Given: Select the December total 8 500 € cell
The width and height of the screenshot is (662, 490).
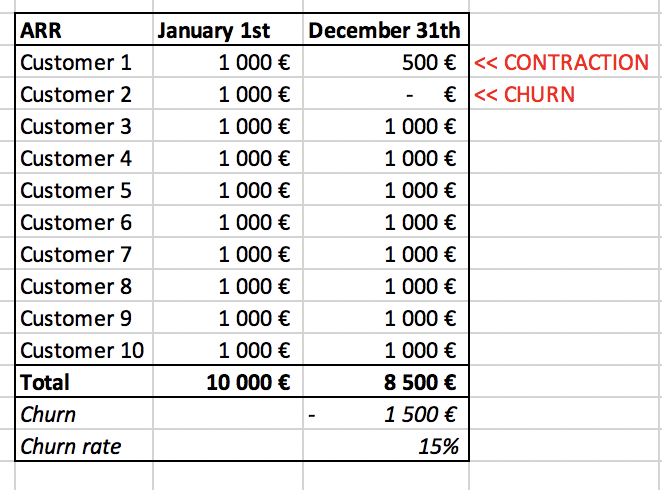Looking at the screenshot, I should tap(386, 382).
